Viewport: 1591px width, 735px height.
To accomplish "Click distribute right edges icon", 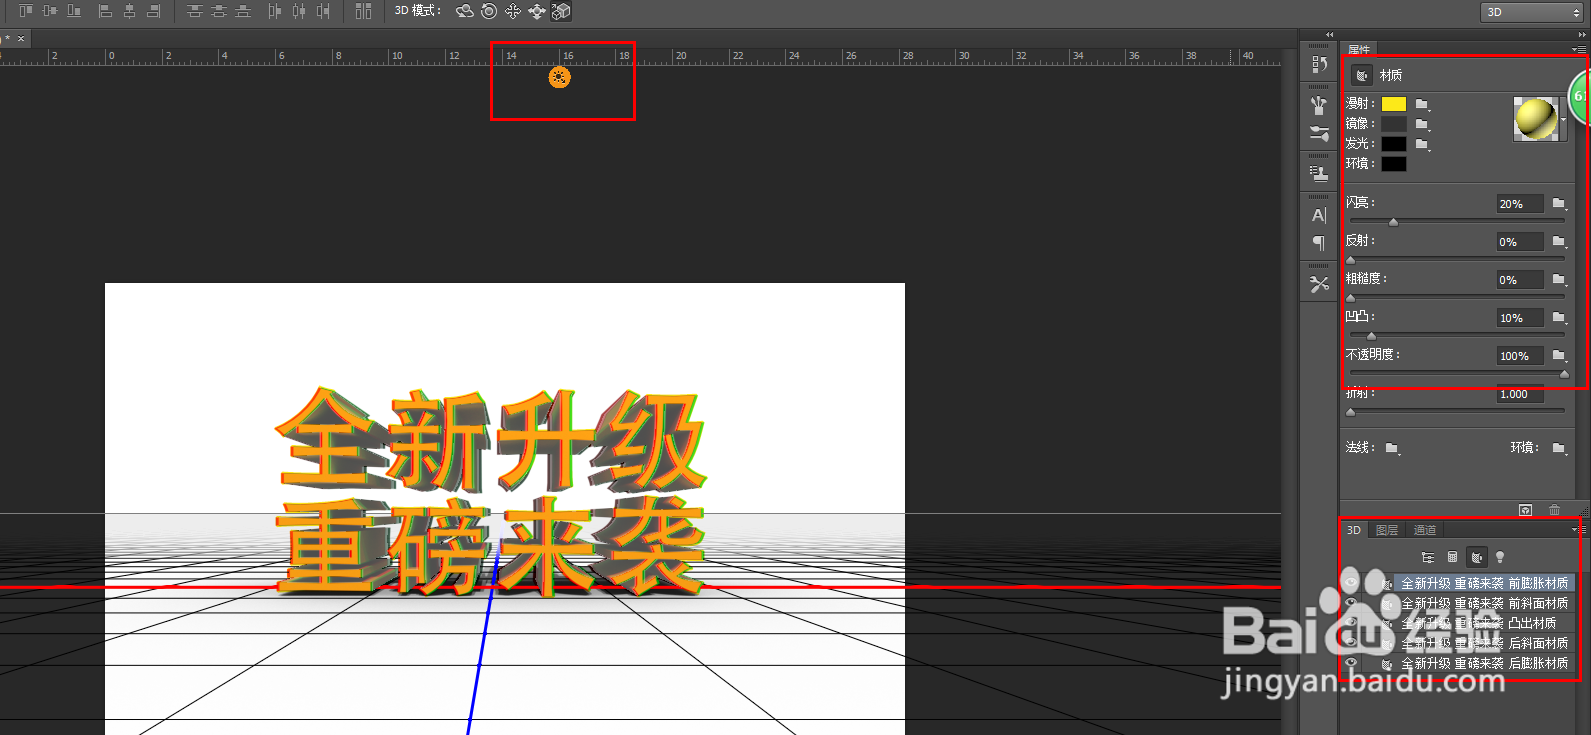I will [x=323, y=11].
